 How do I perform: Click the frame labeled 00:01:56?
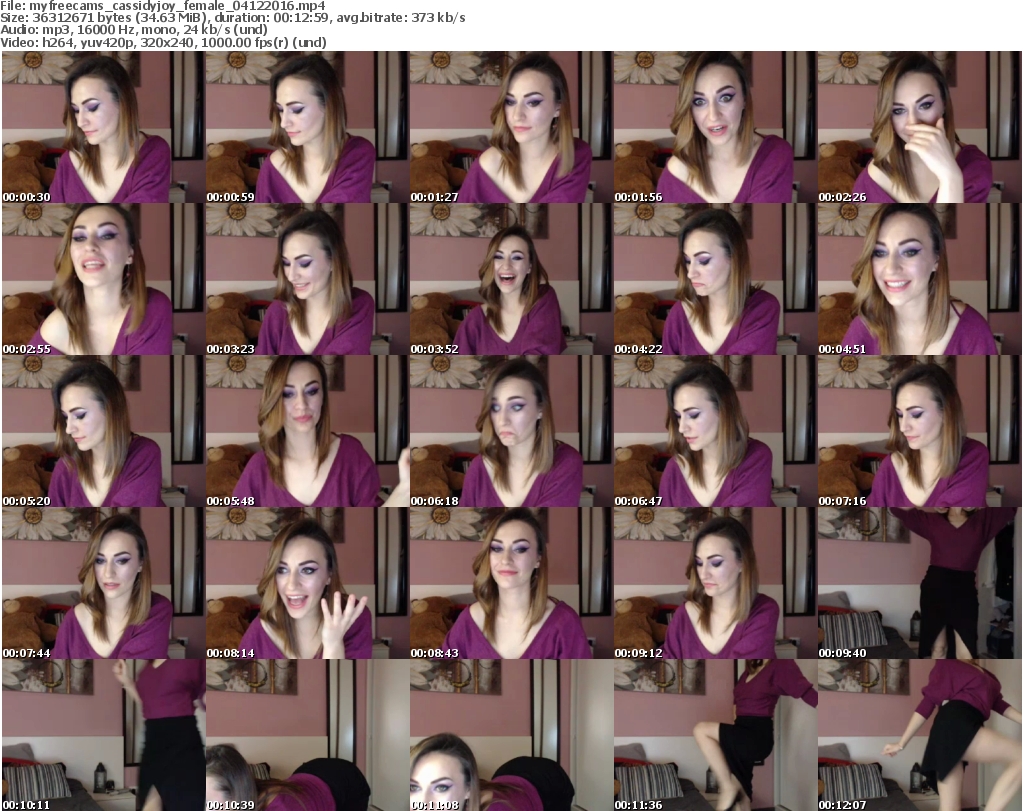tap(714, 127)
